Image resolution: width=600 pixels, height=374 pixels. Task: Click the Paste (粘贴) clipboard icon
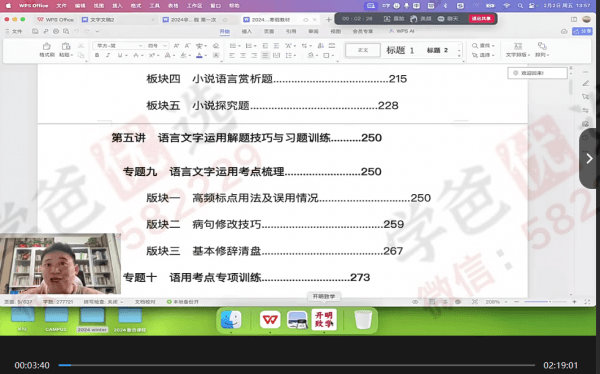66,46
